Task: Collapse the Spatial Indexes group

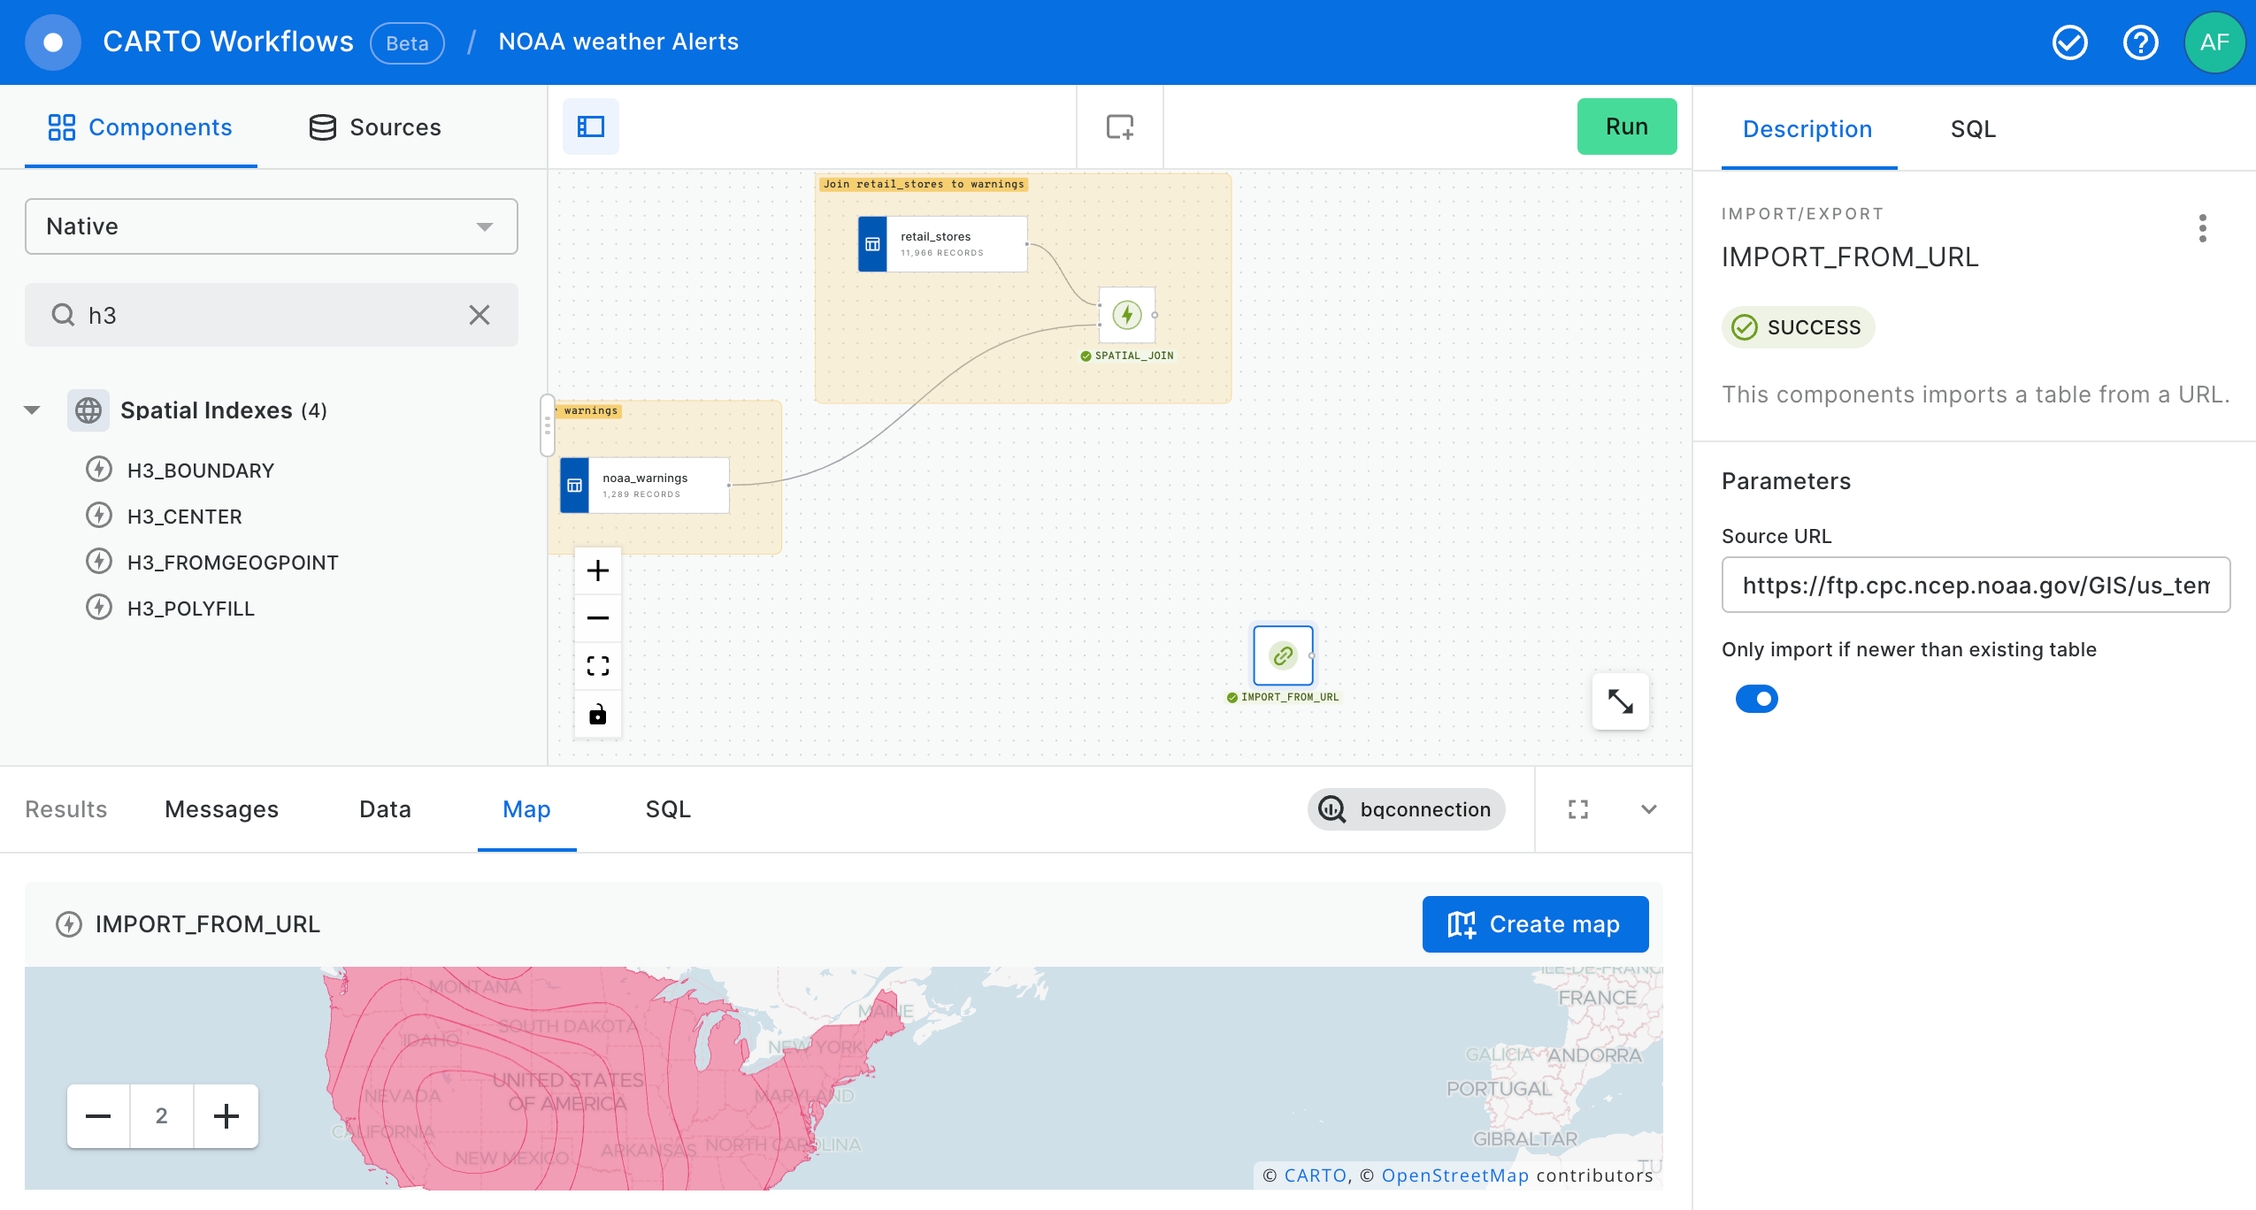Action: pos(32,410)
